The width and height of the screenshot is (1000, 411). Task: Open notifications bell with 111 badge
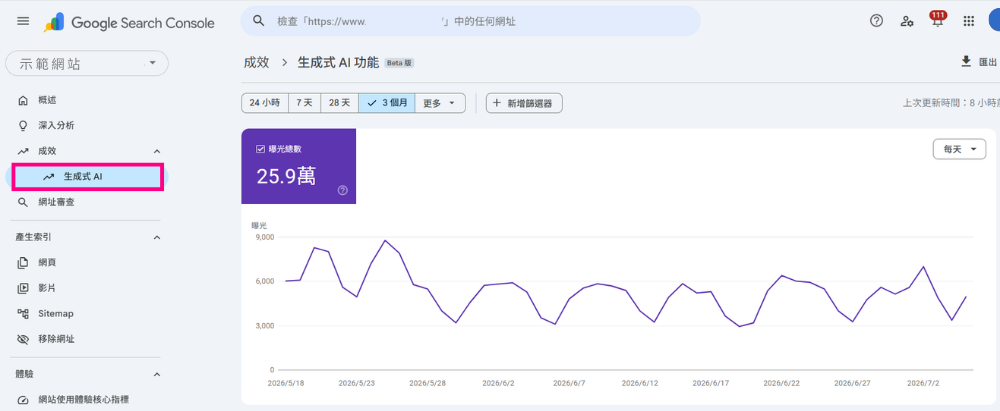pyautogui.click(x=938, y=19)
